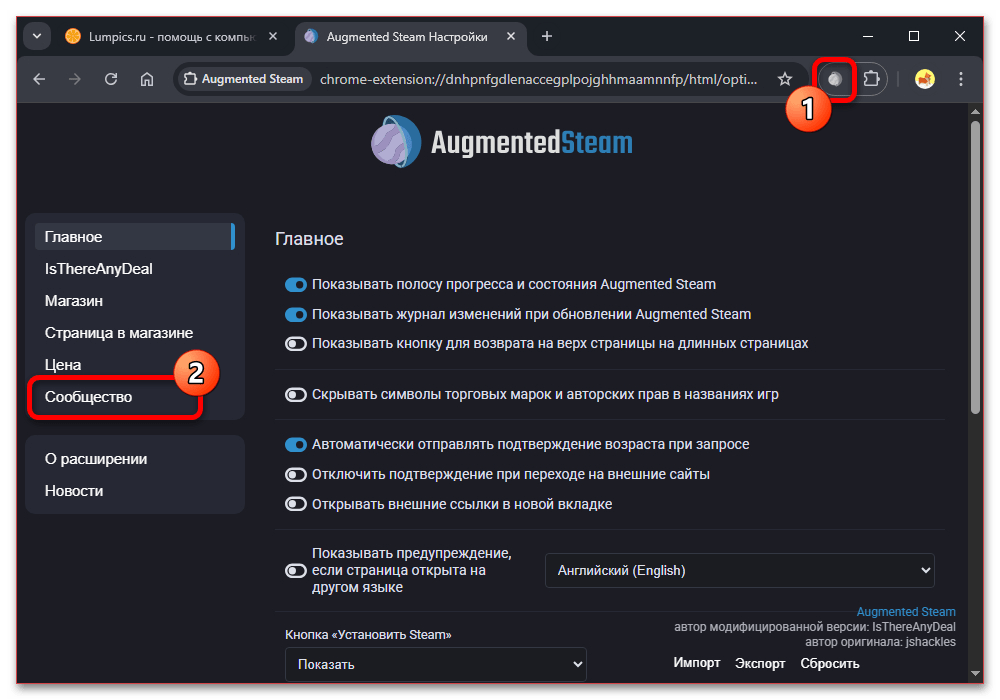Enable Скрывать символы торговых марок

point(296,395)
